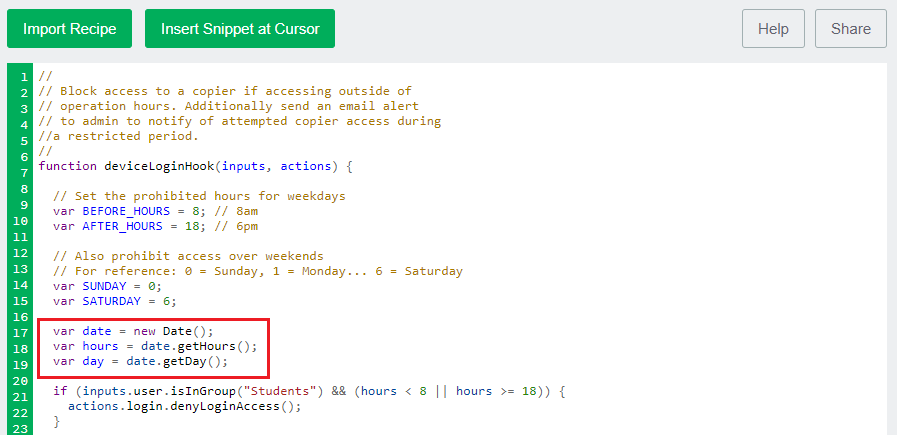The image size is (897, 435).
Task: Click the 'var SUNDAY = 0;' line
Action: coord(108,286)
